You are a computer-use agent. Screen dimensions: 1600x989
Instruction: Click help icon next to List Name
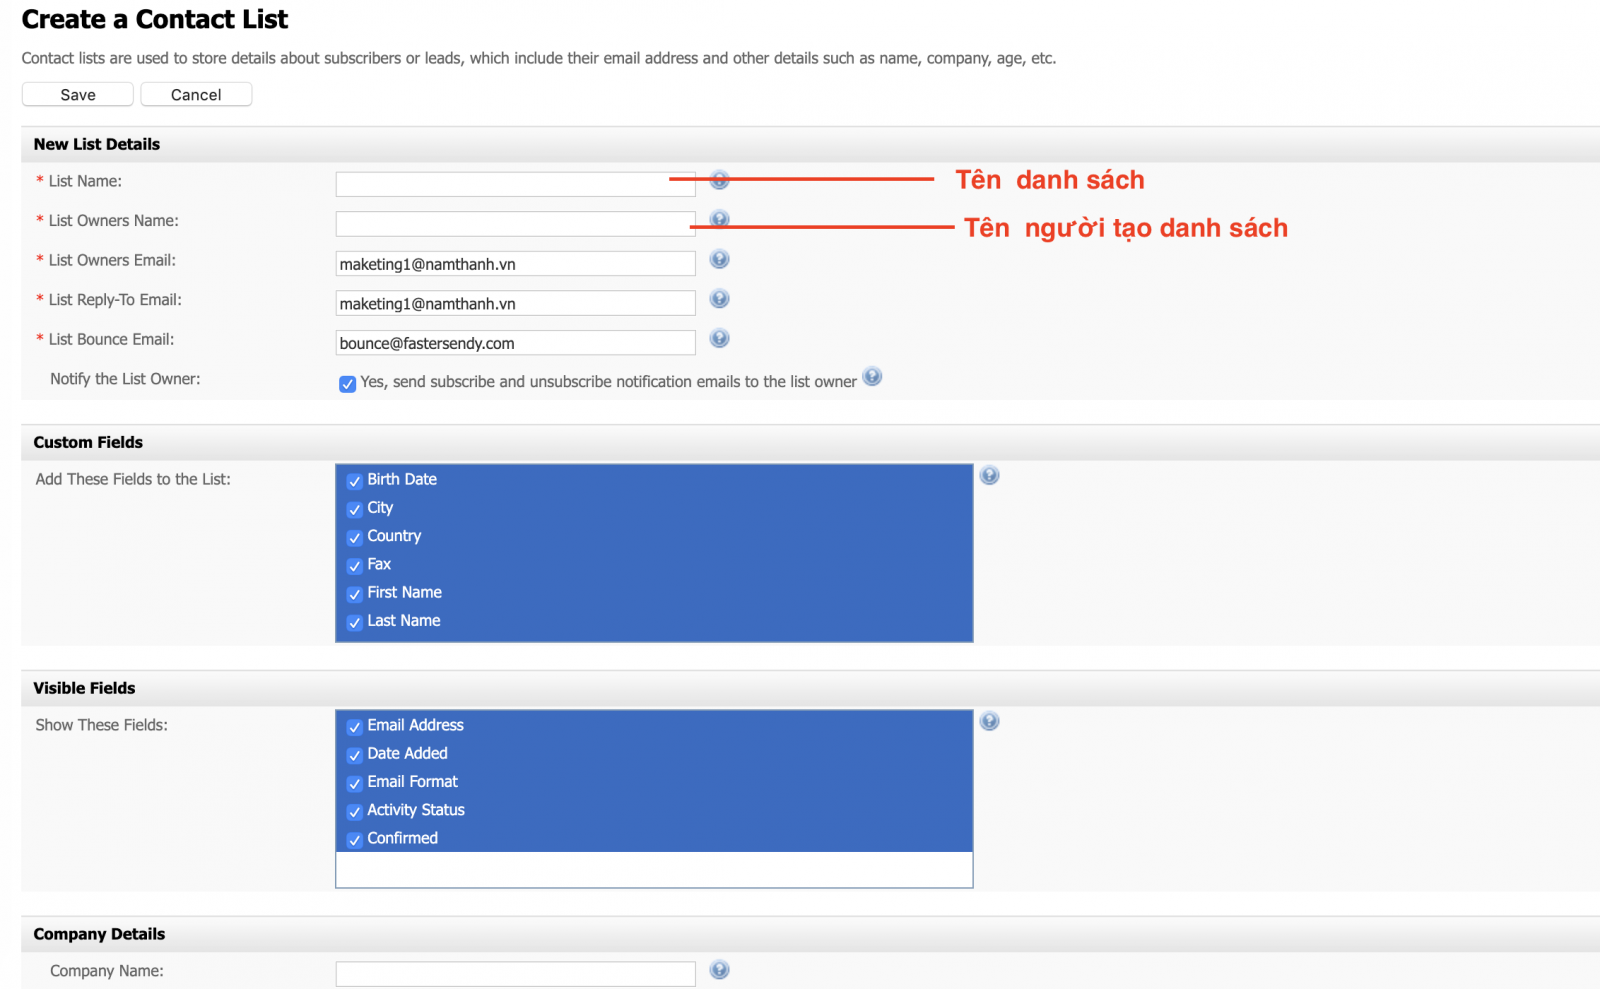(x=719, y=180)
